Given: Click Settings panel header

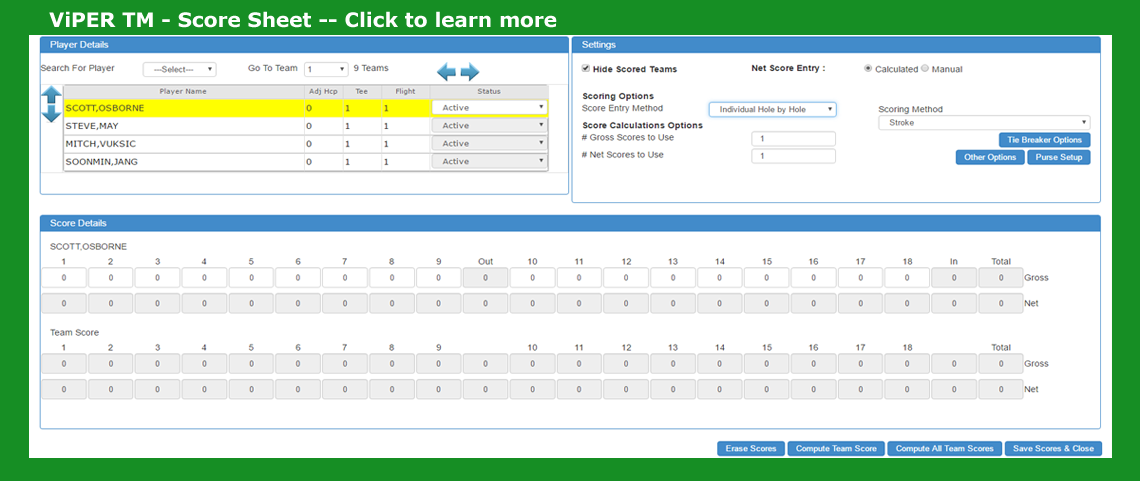Looking at the screenshot, I should pyautogui.click(x=836, y=44).
